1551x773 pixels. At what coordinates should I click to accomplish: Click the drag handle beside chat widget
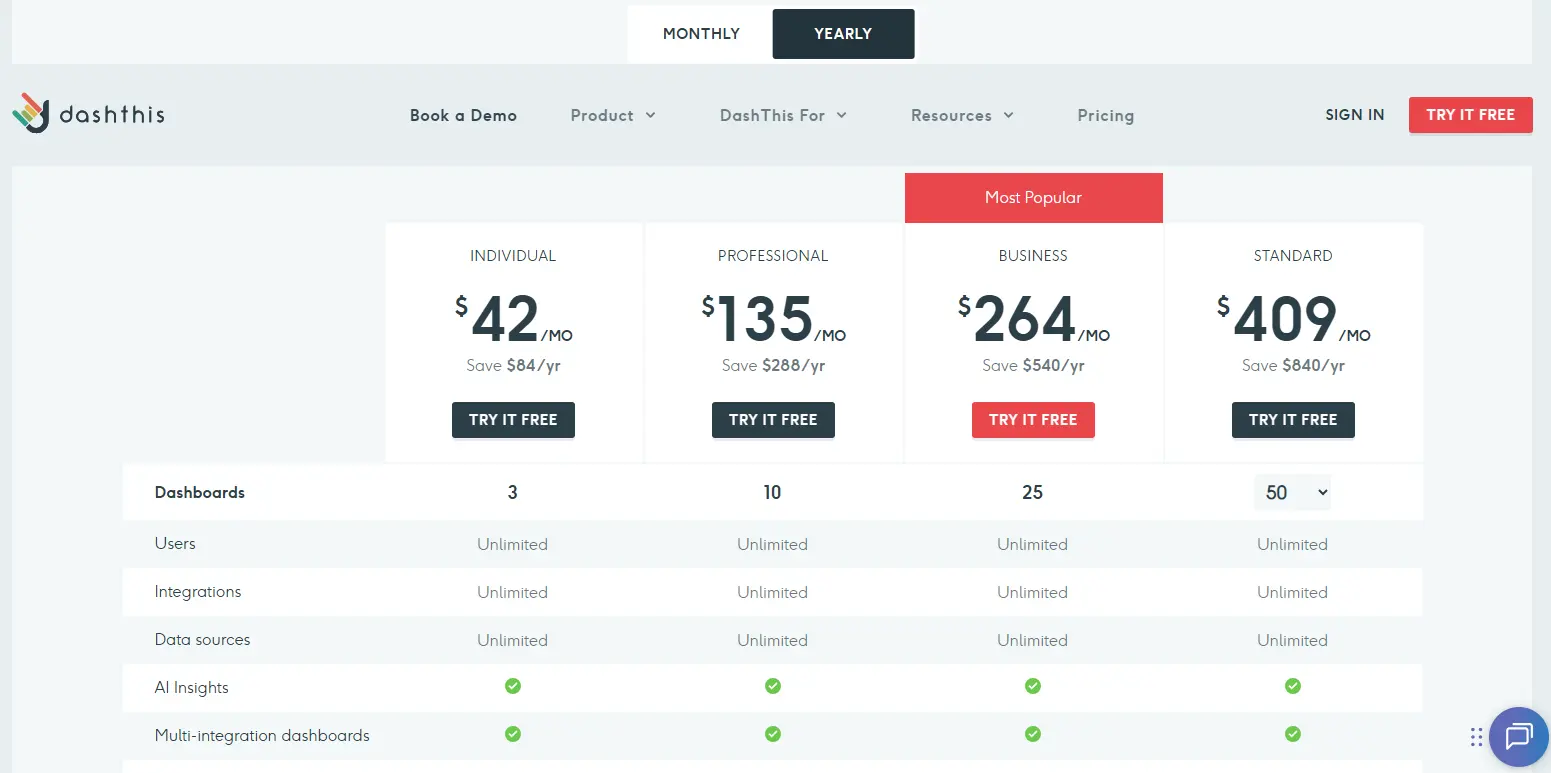tap(1476, 737)
